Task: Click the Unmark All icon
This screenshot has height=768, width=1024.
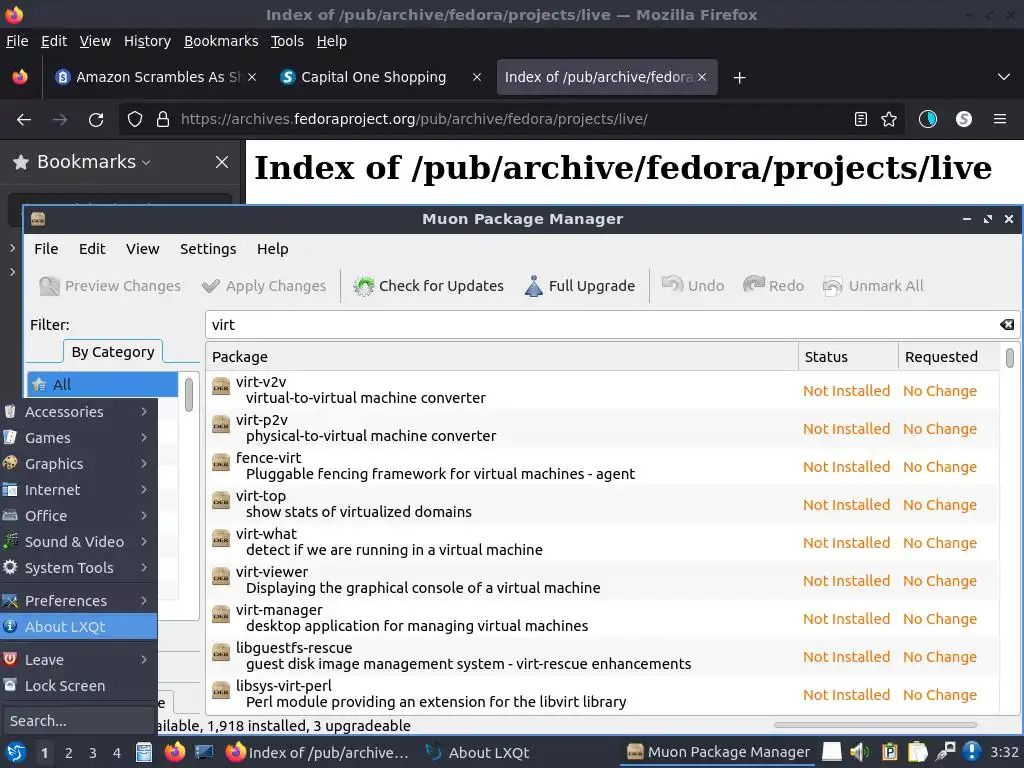Action: (x=833, y=286)
